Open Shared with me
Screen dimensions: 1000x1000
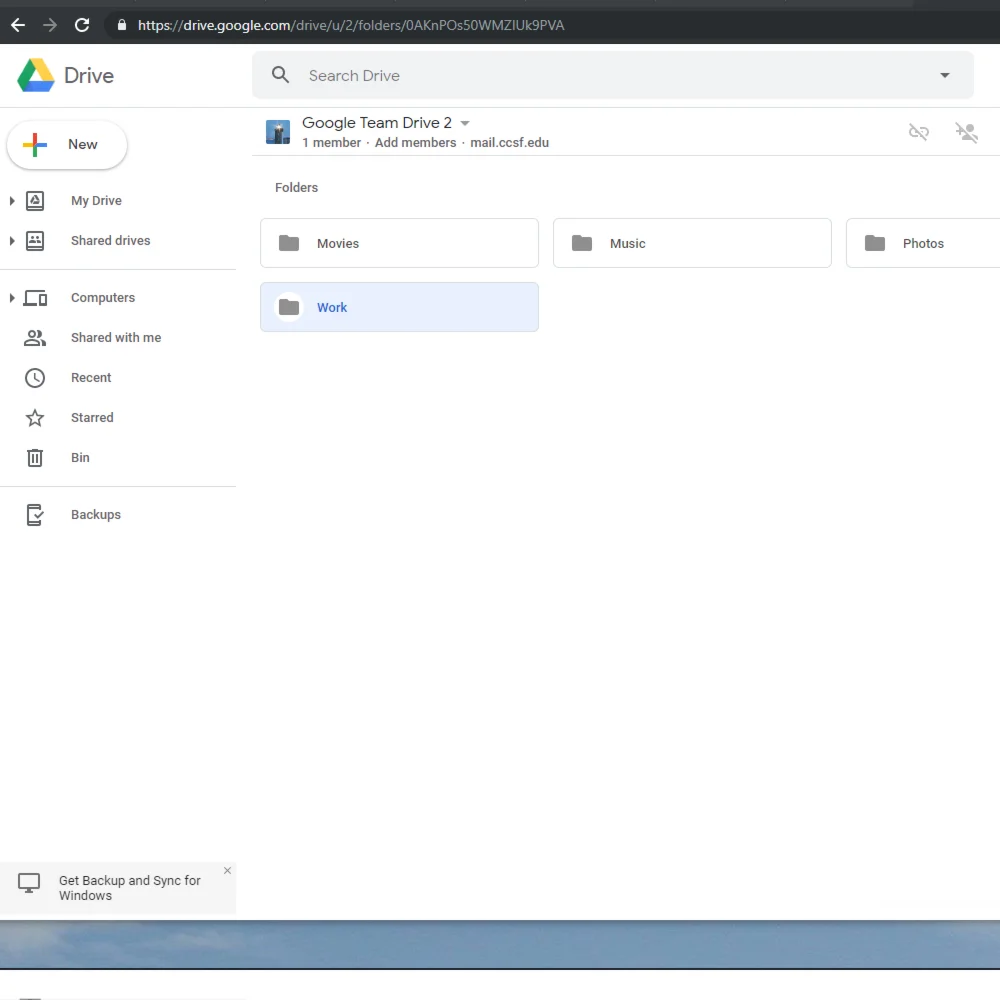tap(115, 338)
